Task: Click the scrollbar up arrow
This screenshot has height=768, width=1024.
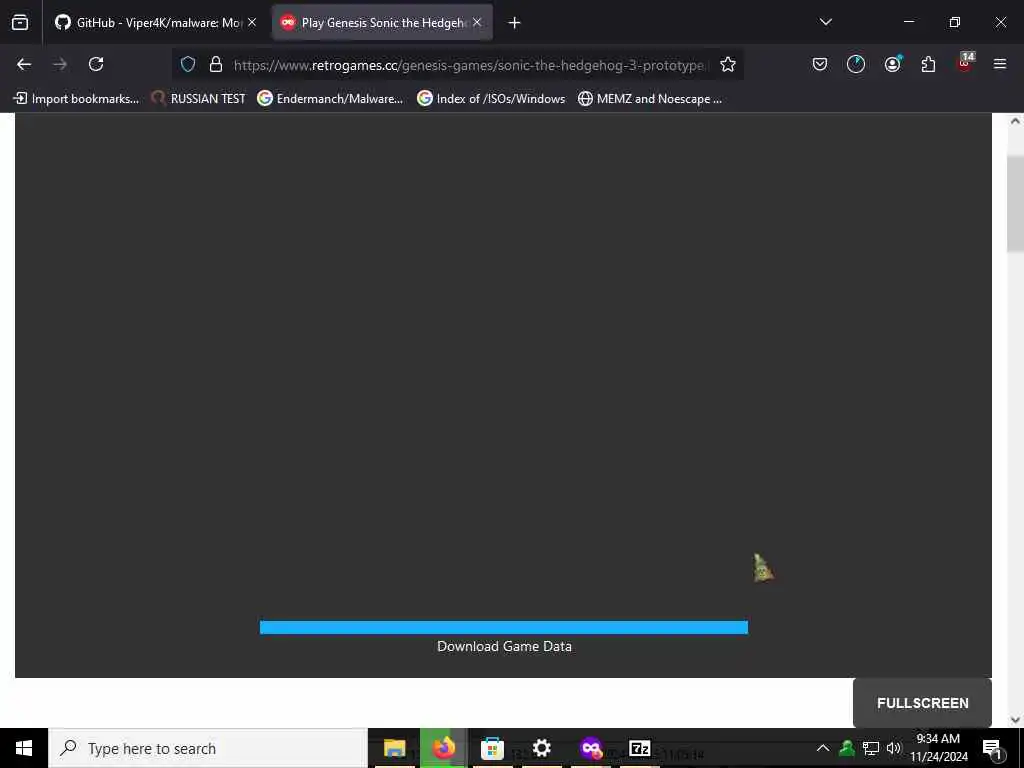Action: (1015, 121)
